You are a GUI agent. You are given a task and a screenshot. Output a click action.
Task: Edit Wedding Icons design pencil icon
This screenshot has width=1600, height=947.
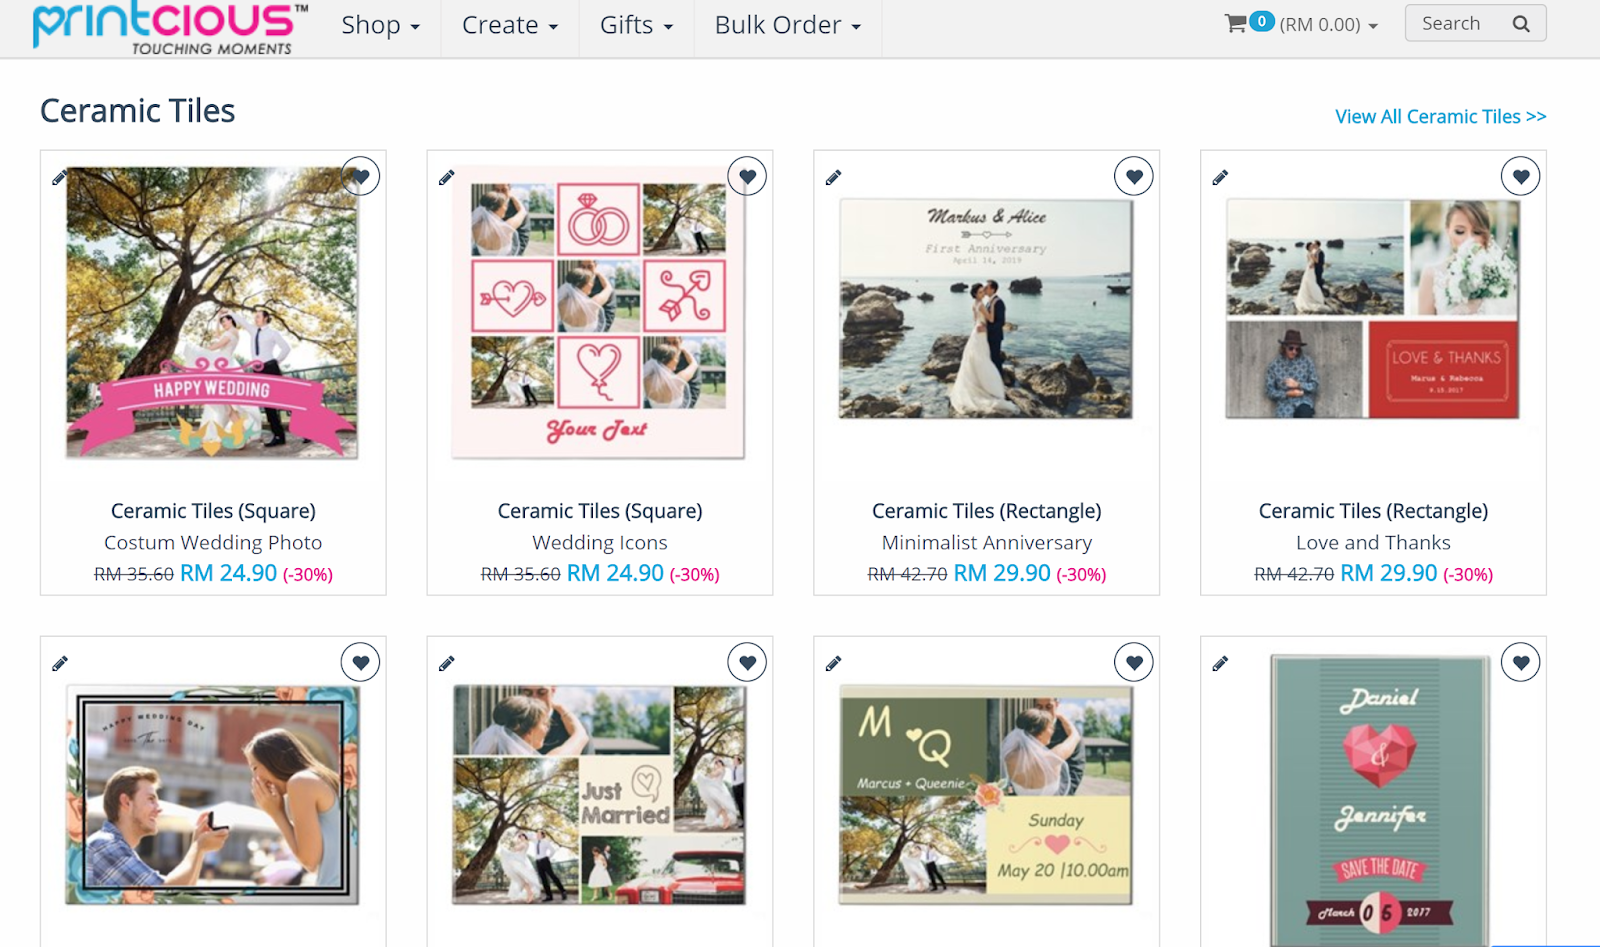pos(447,178)
